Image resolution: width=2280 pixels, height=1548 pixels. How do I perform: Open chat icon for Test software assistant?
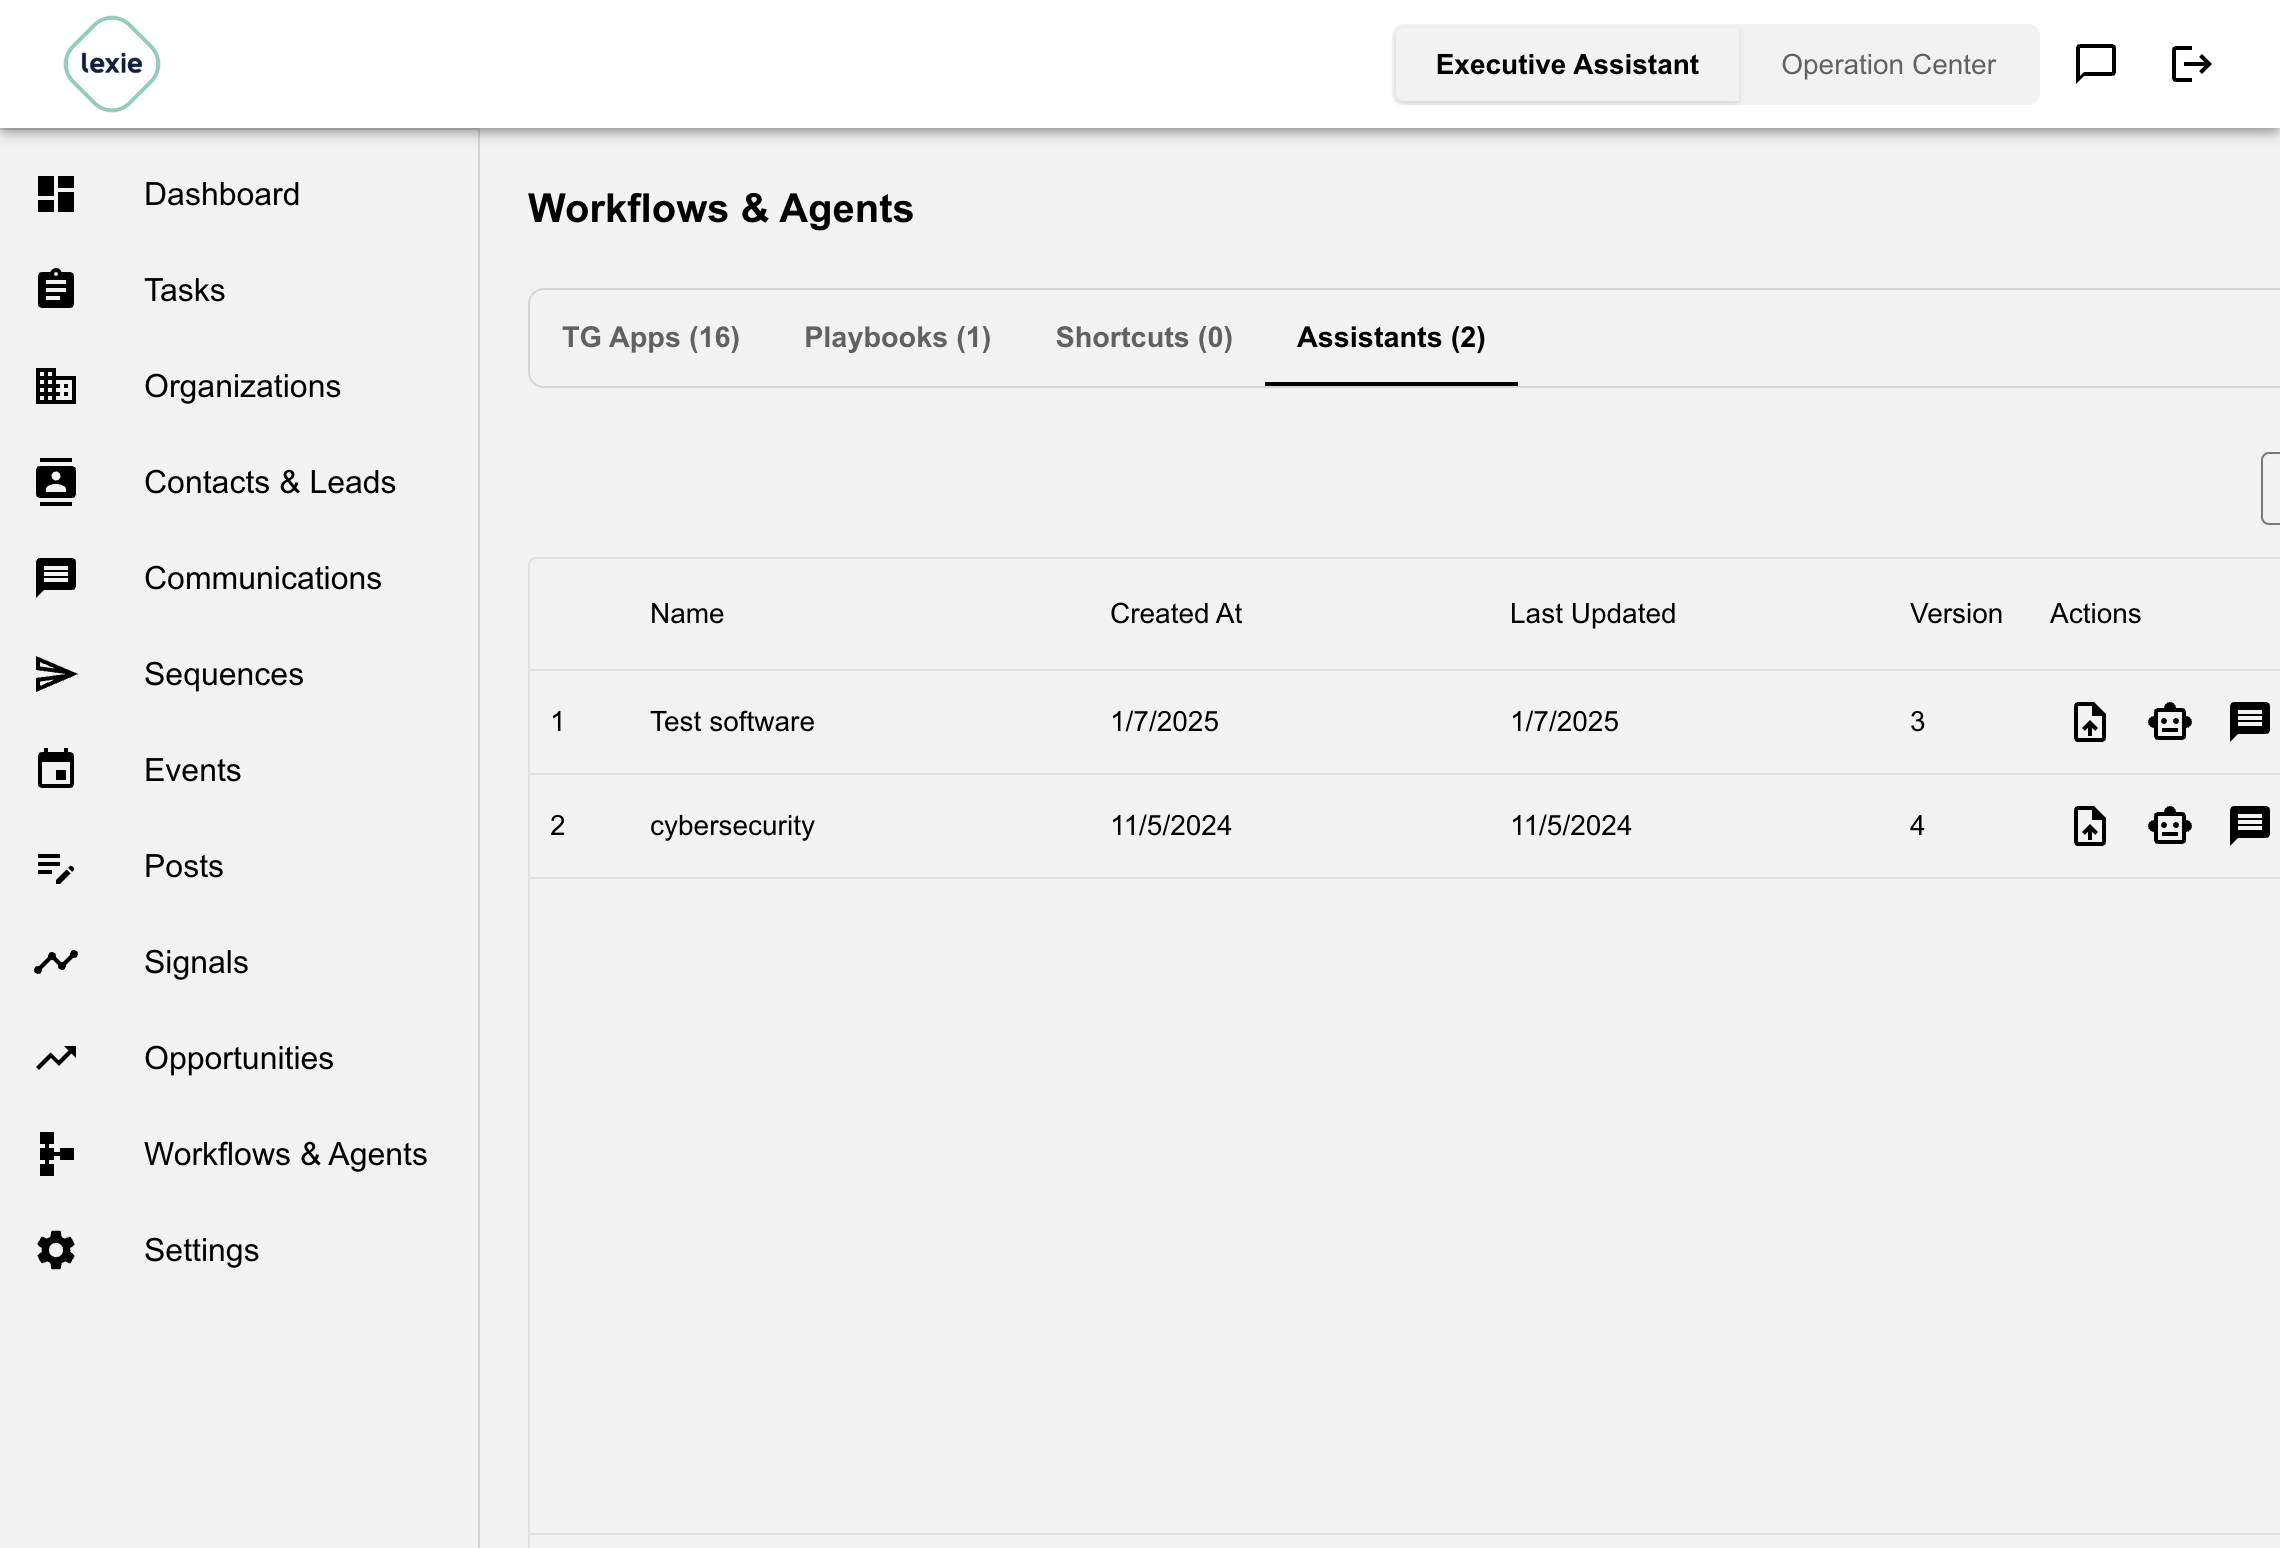coord(2250,722)
